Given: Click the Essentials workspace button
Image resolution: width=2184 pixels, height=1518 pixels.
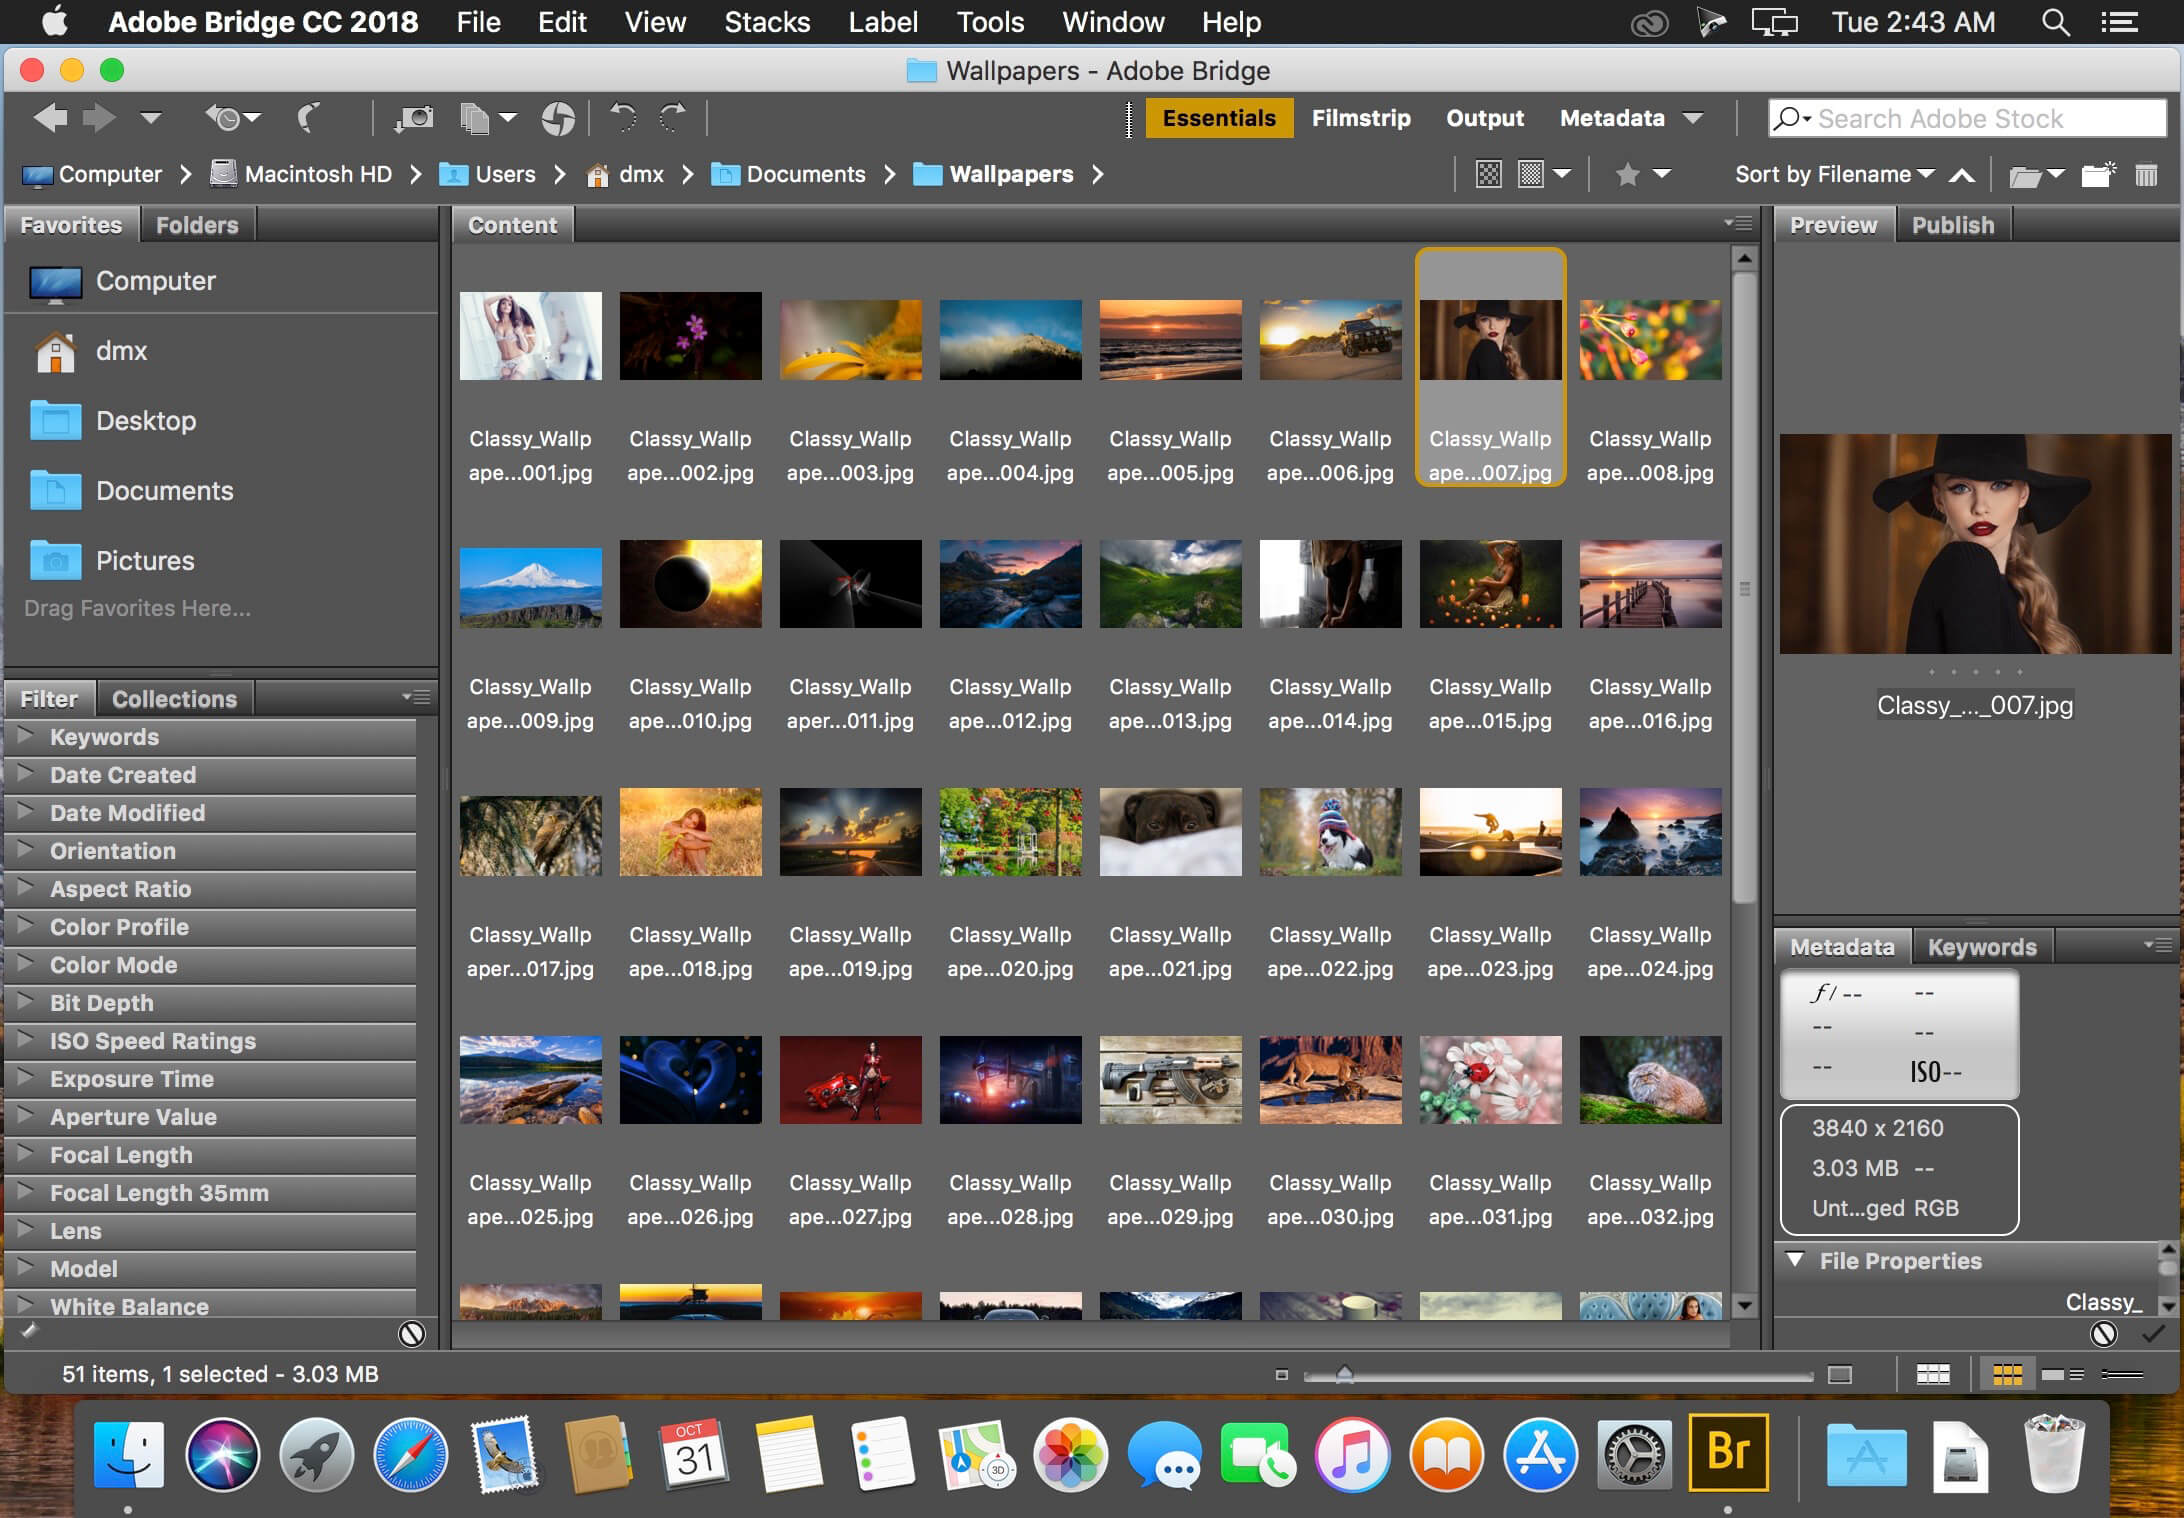Looking at the screenshot, I should tap(1220, 116).
